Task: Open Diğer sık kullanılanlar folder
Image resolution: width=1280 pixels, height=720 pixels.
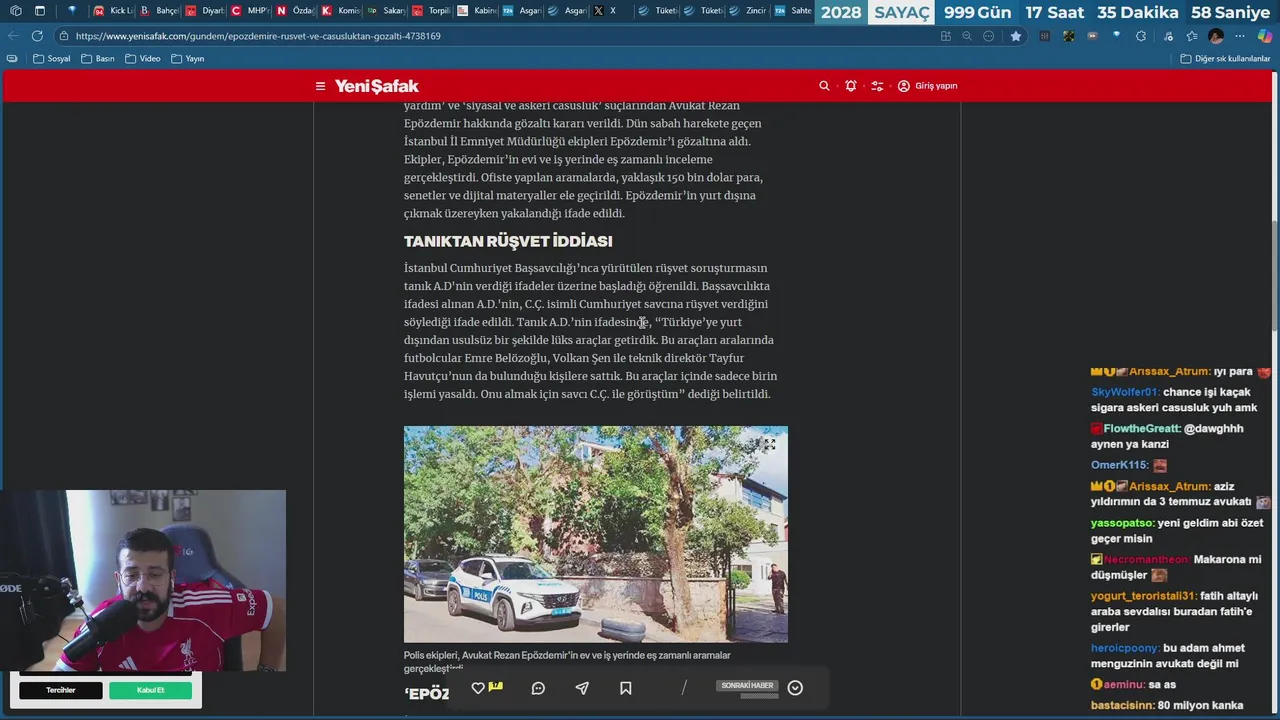Action: click(1225, 59)
